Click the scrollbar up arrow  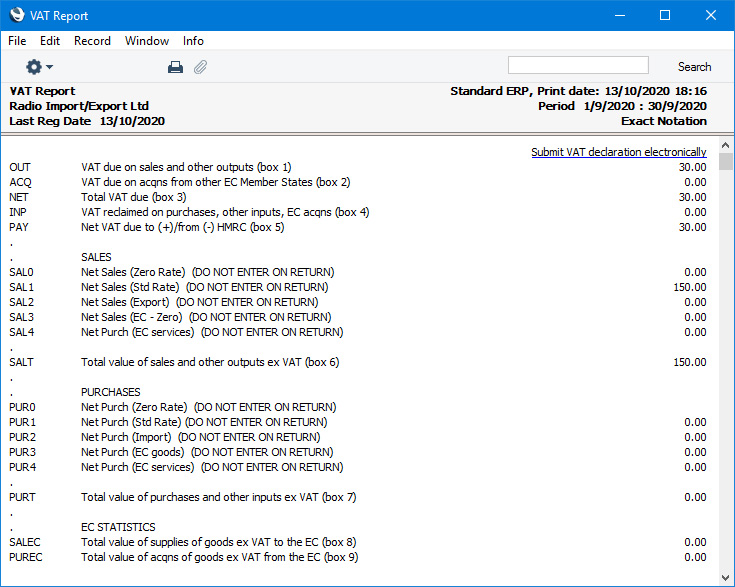pyautogui.click(x=726, y=145)
